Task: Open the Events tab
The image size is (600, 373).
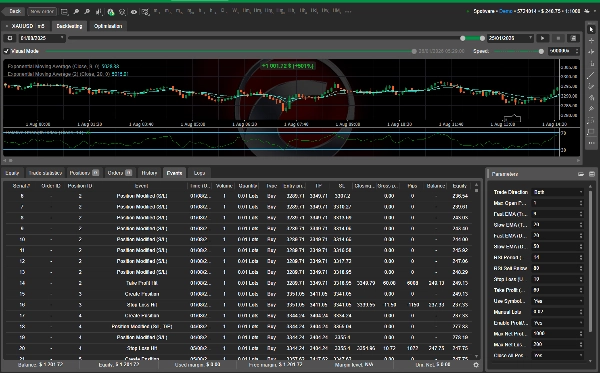Action: click(174, 173)
